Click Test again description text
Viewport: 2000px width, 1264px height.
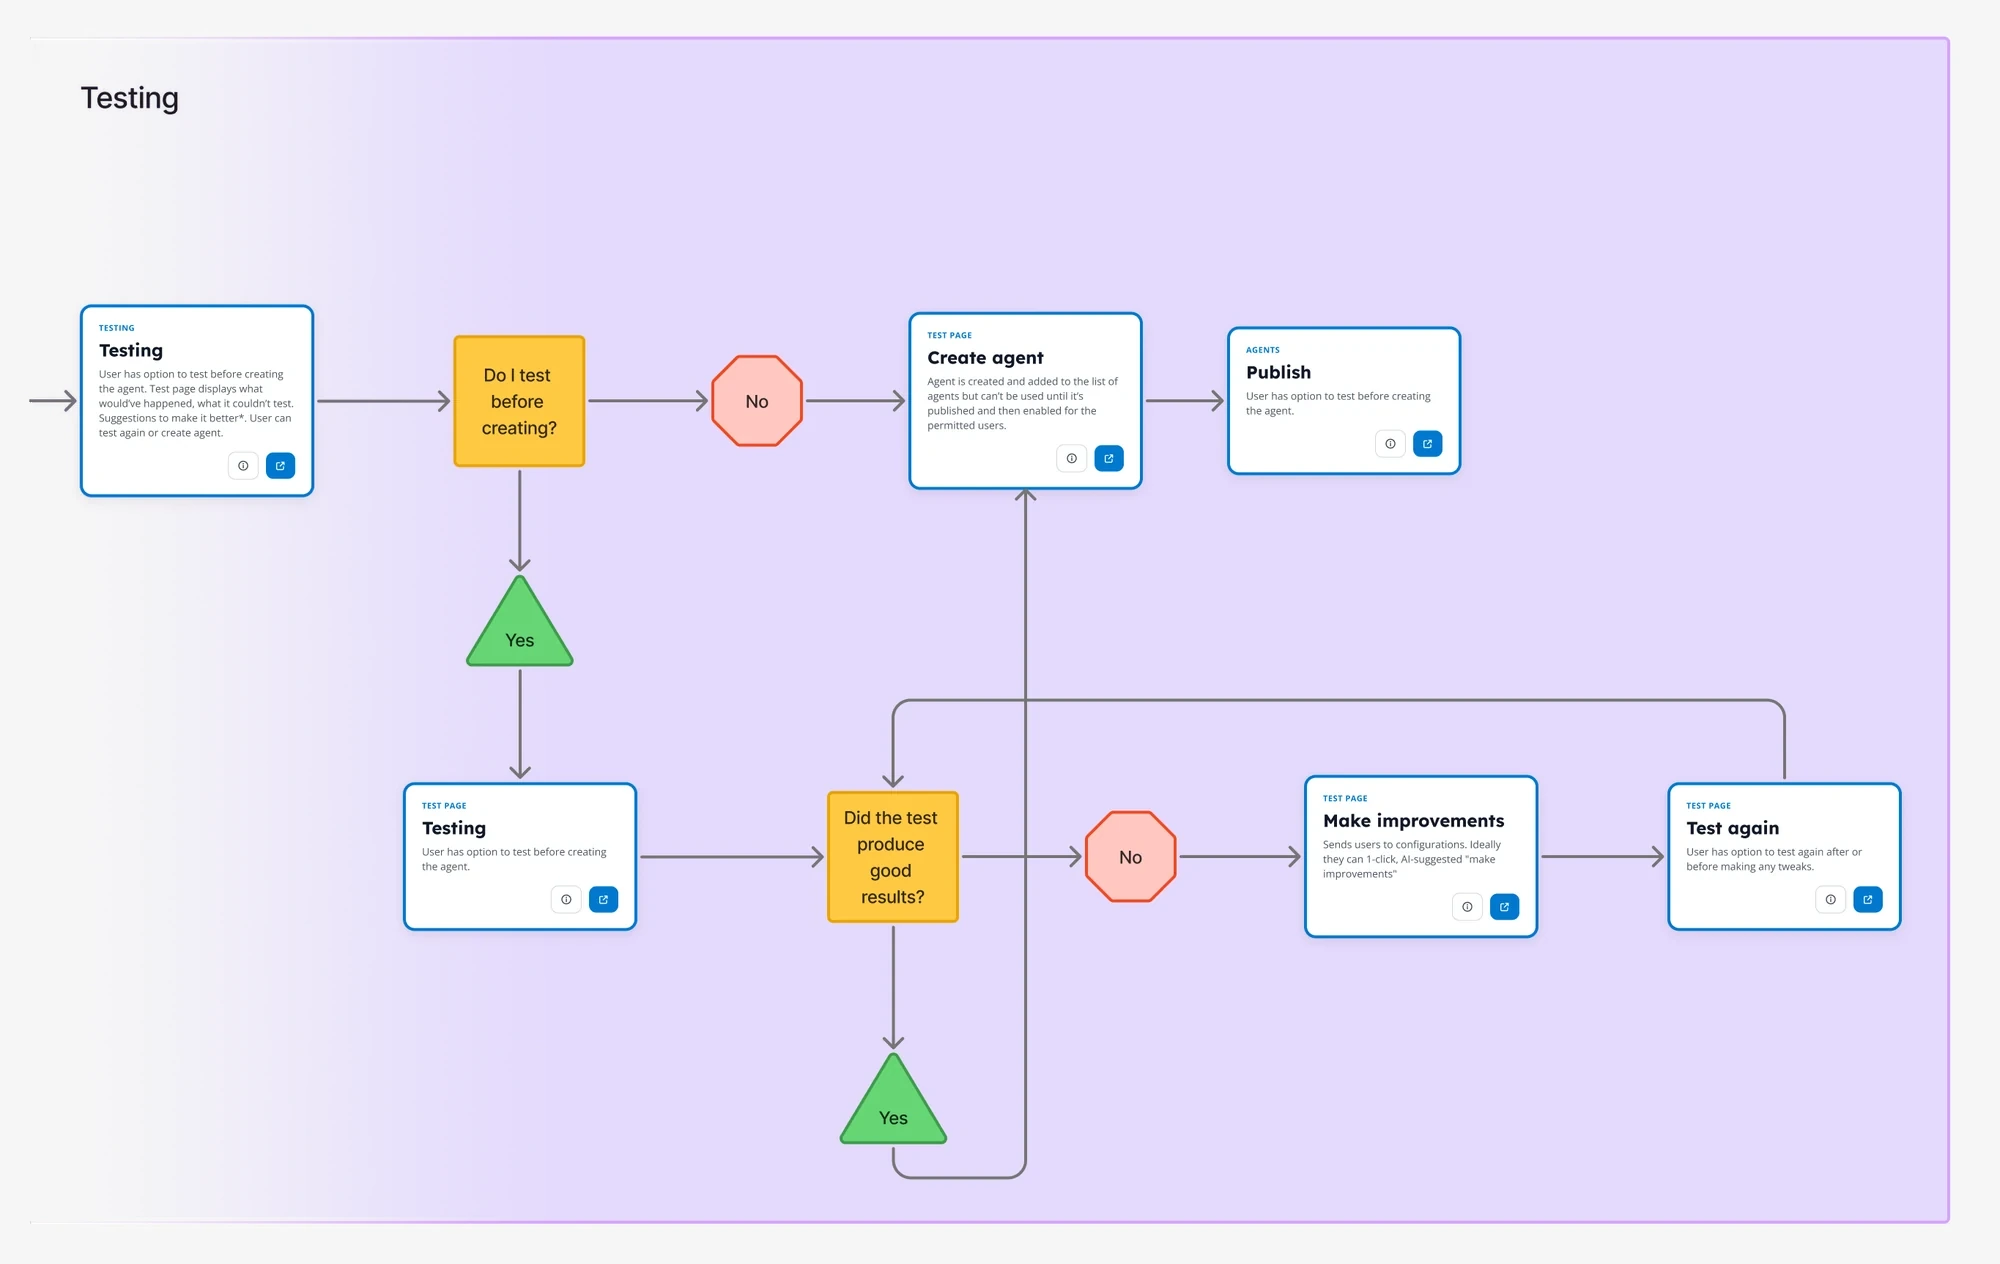tap(1774, 859)
